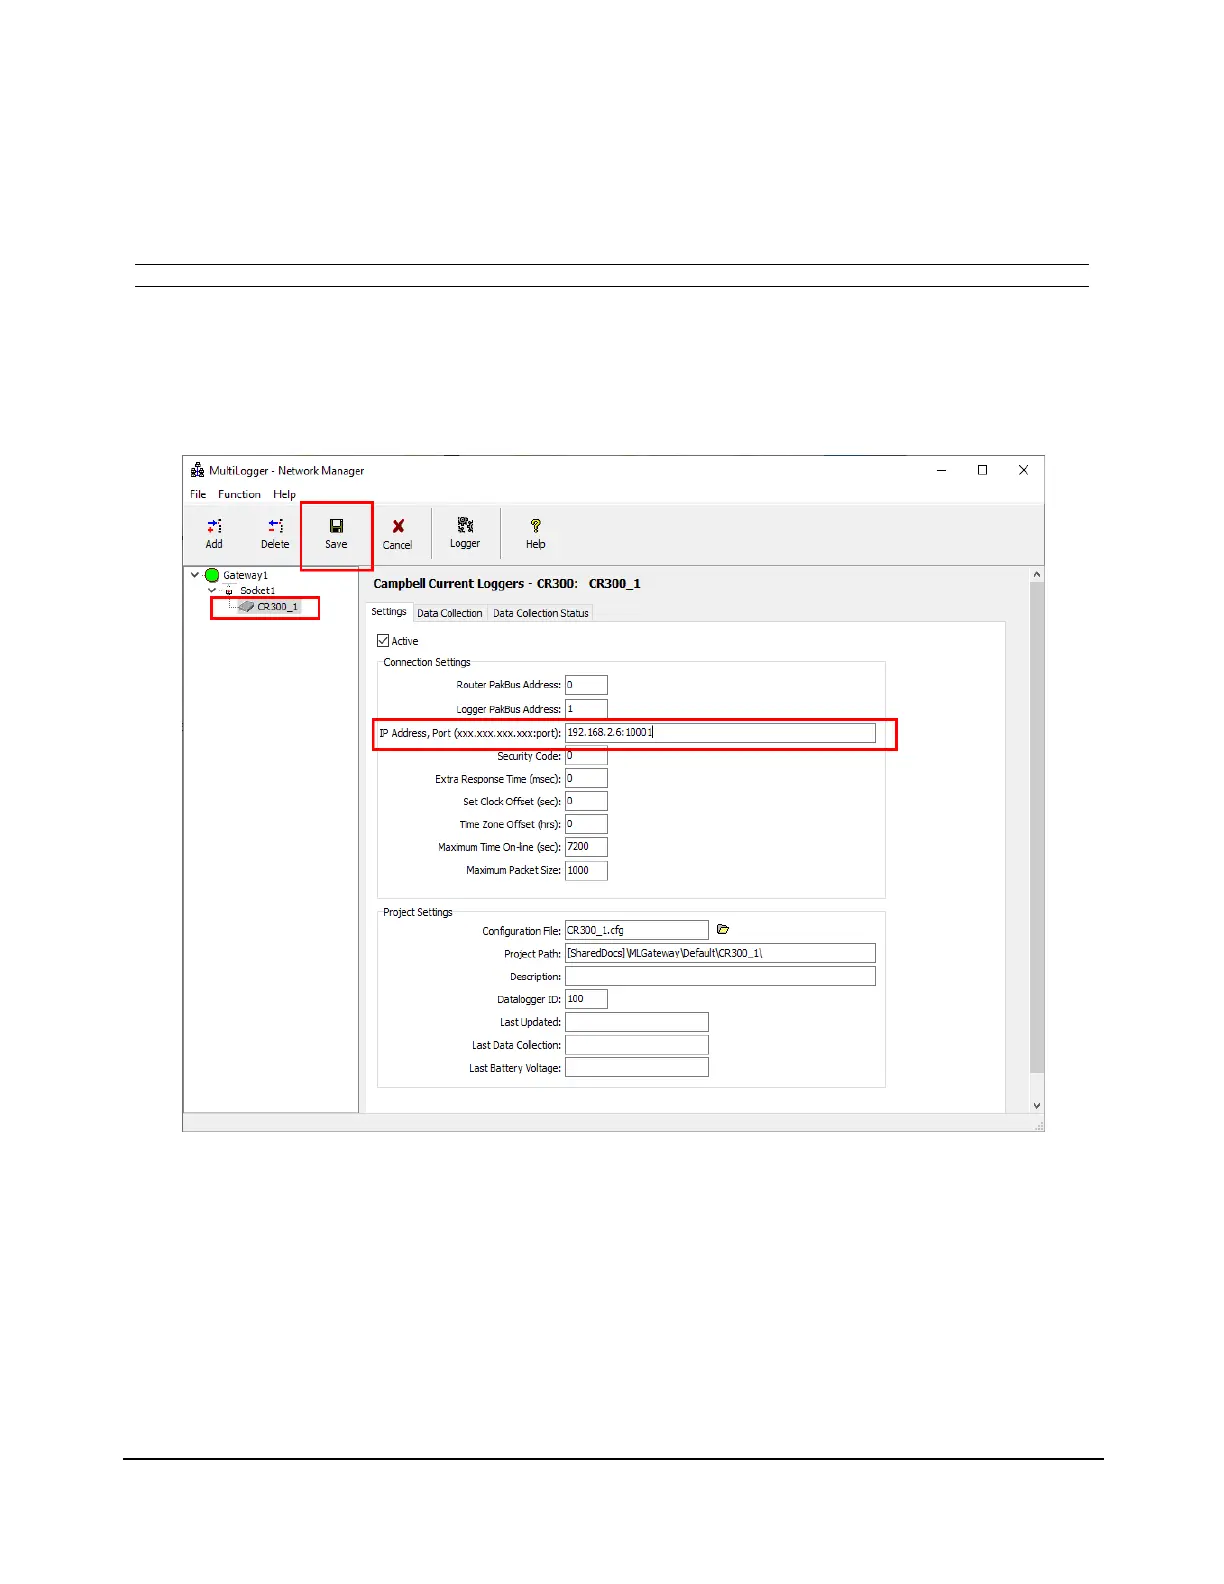Click the scrollbar down arrow

point(1037,1105)
